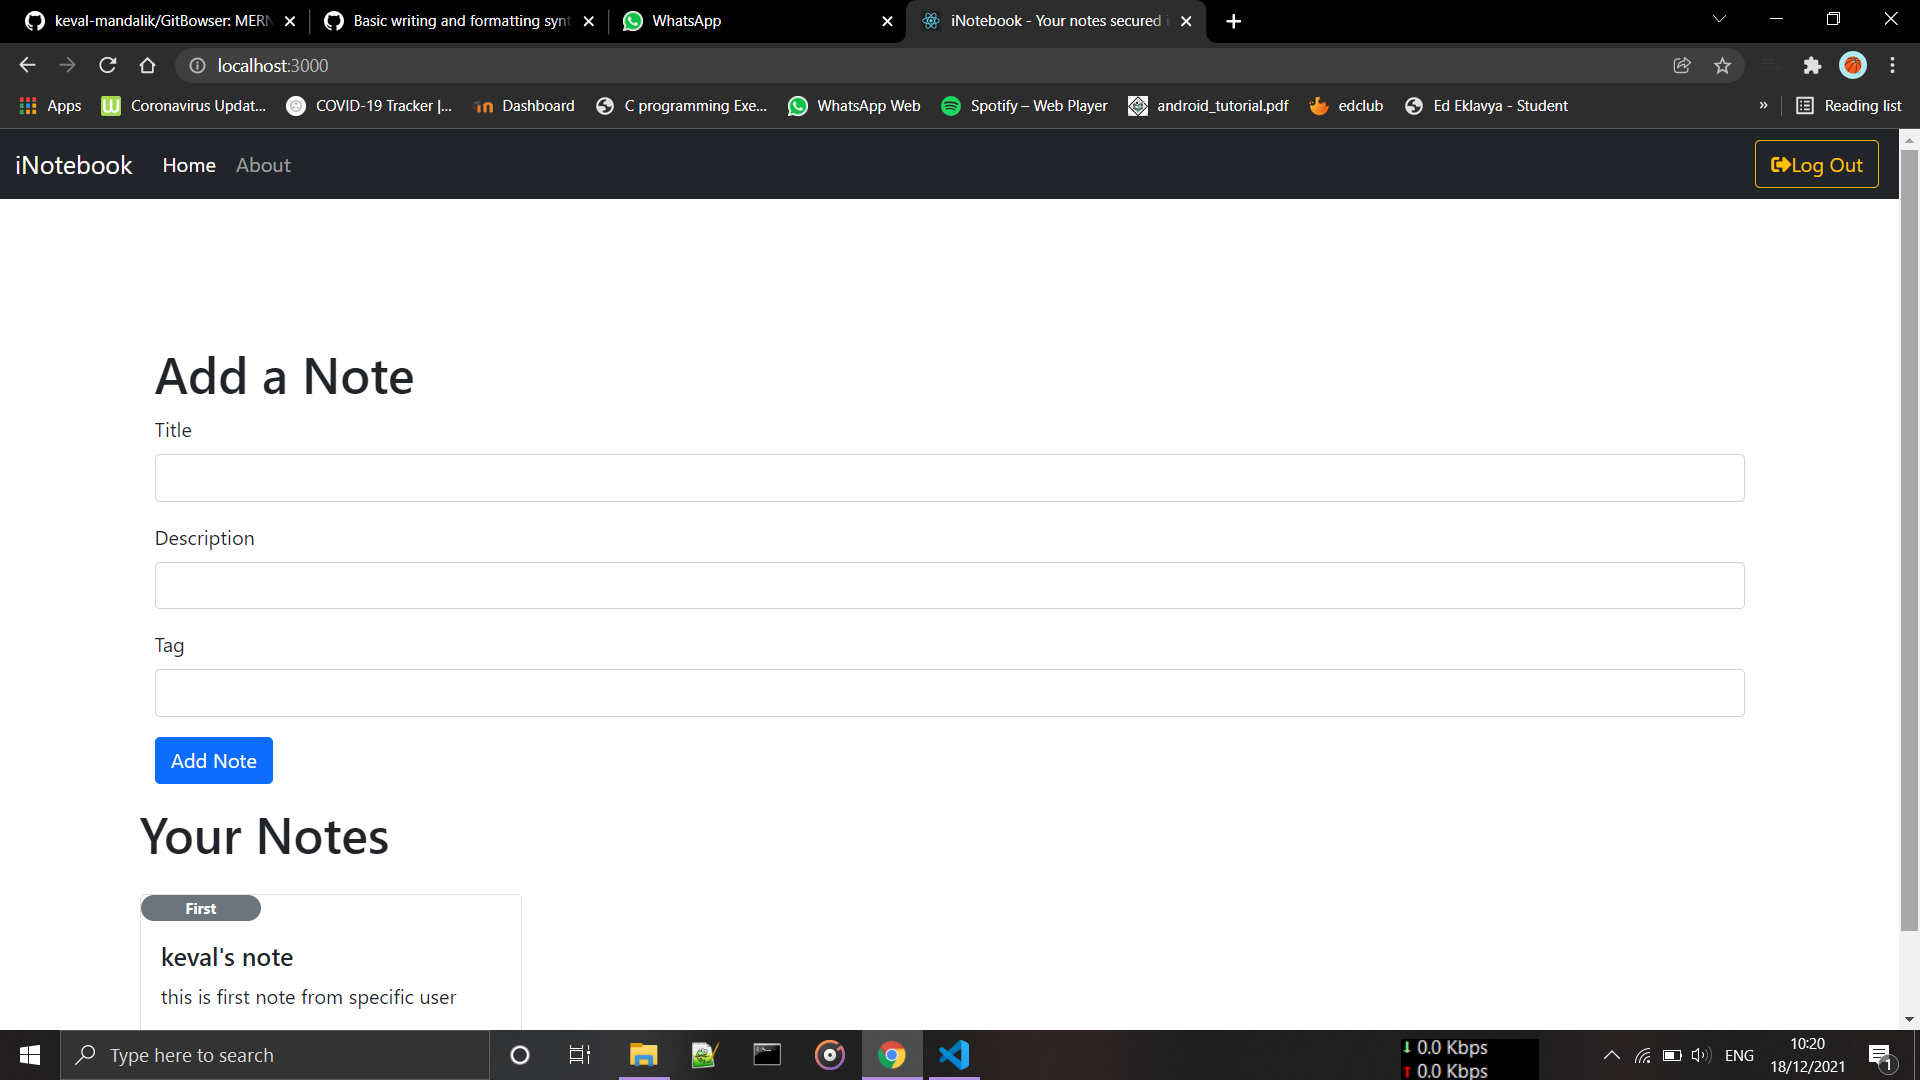1920x1080 pixels.
Task: Launch Spotify Web Player from the bookmarks bar
Action: 1024,105
